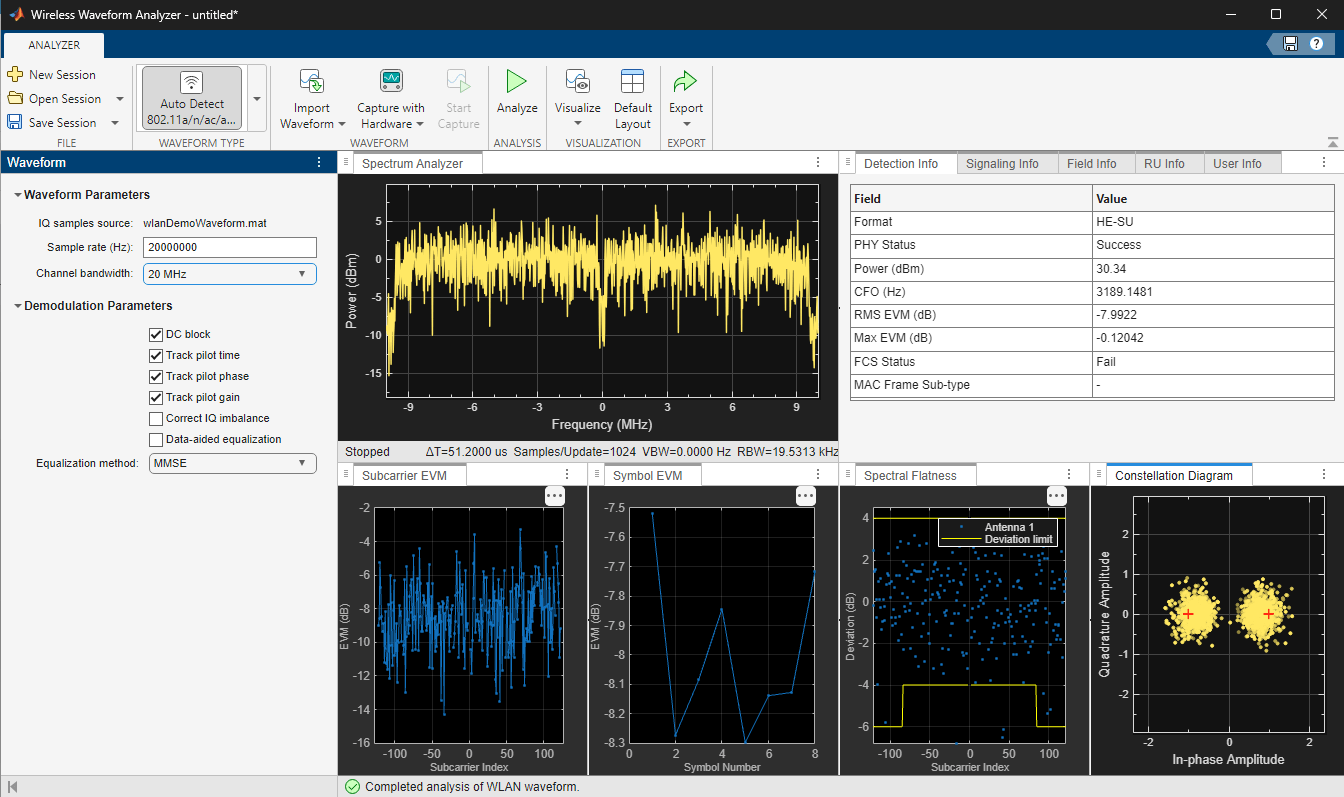The height and width of the screenshot is (797, 1344).
Task: Click the Sample rate input field
Action: pyautogui.click(x=229, y=247)
